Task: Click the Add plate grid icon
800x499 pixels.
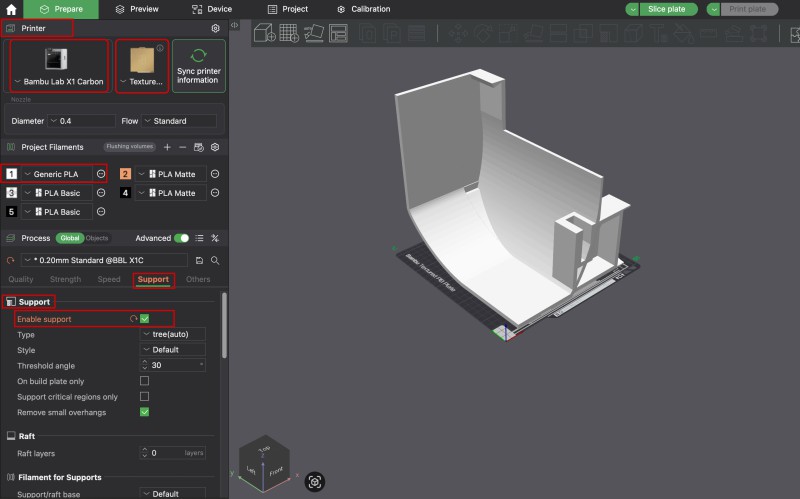Action: (x=289, y=33)
